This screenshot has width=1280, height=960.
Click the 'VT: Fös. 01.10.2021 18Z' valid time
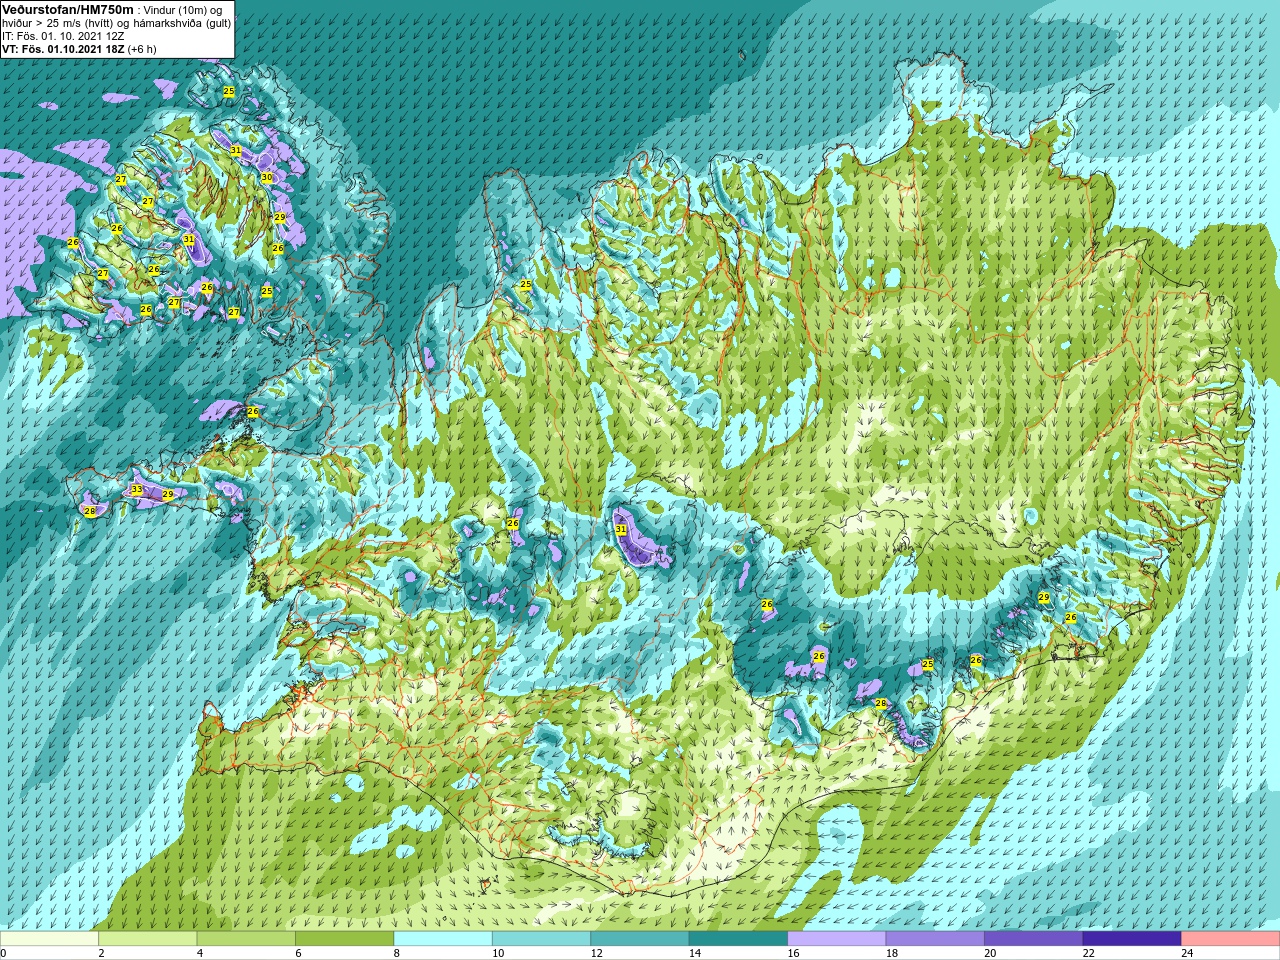(x=64, y=49)
